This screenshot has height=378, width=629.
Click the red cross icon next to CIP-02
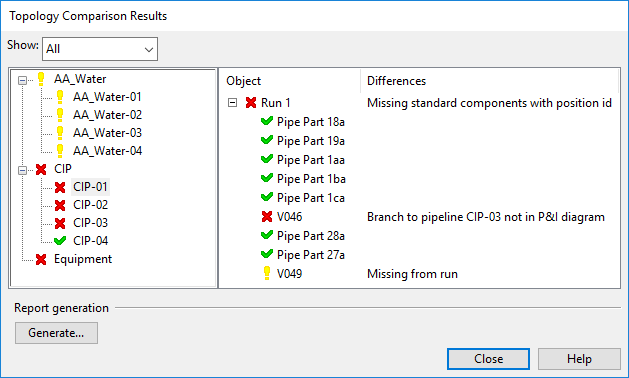click(60, 205)
